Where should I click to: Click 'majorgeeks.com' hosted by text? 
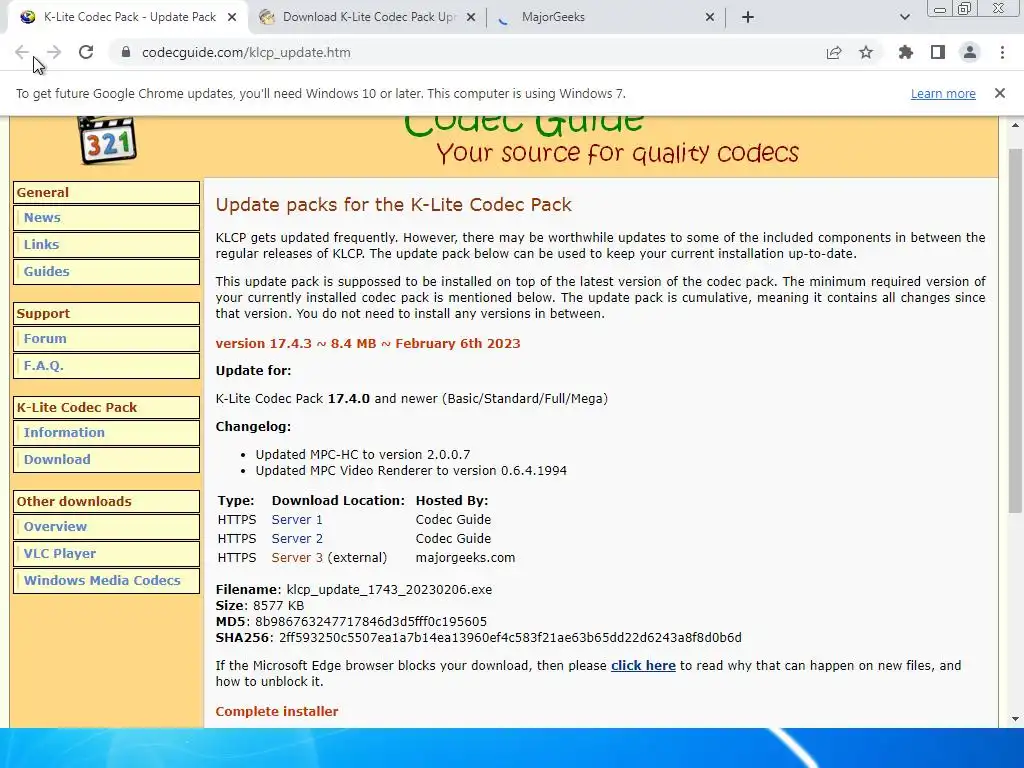(465, 558)
